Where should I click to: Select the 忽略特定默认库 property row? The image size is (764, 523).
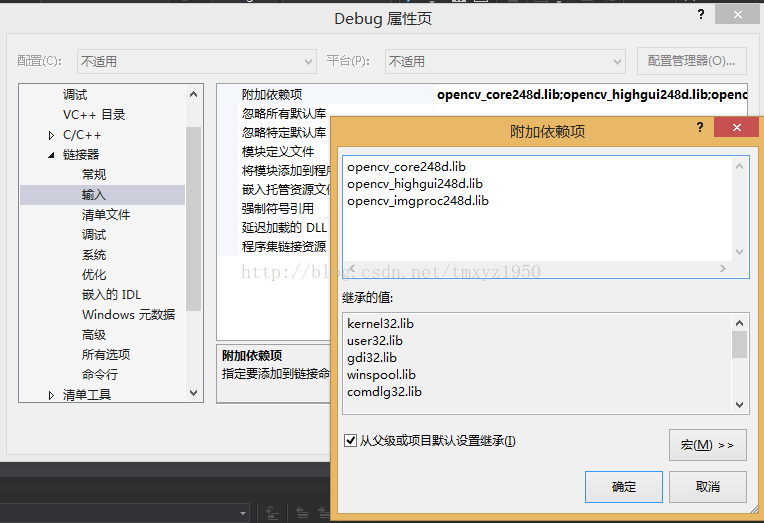click(284, 133)
